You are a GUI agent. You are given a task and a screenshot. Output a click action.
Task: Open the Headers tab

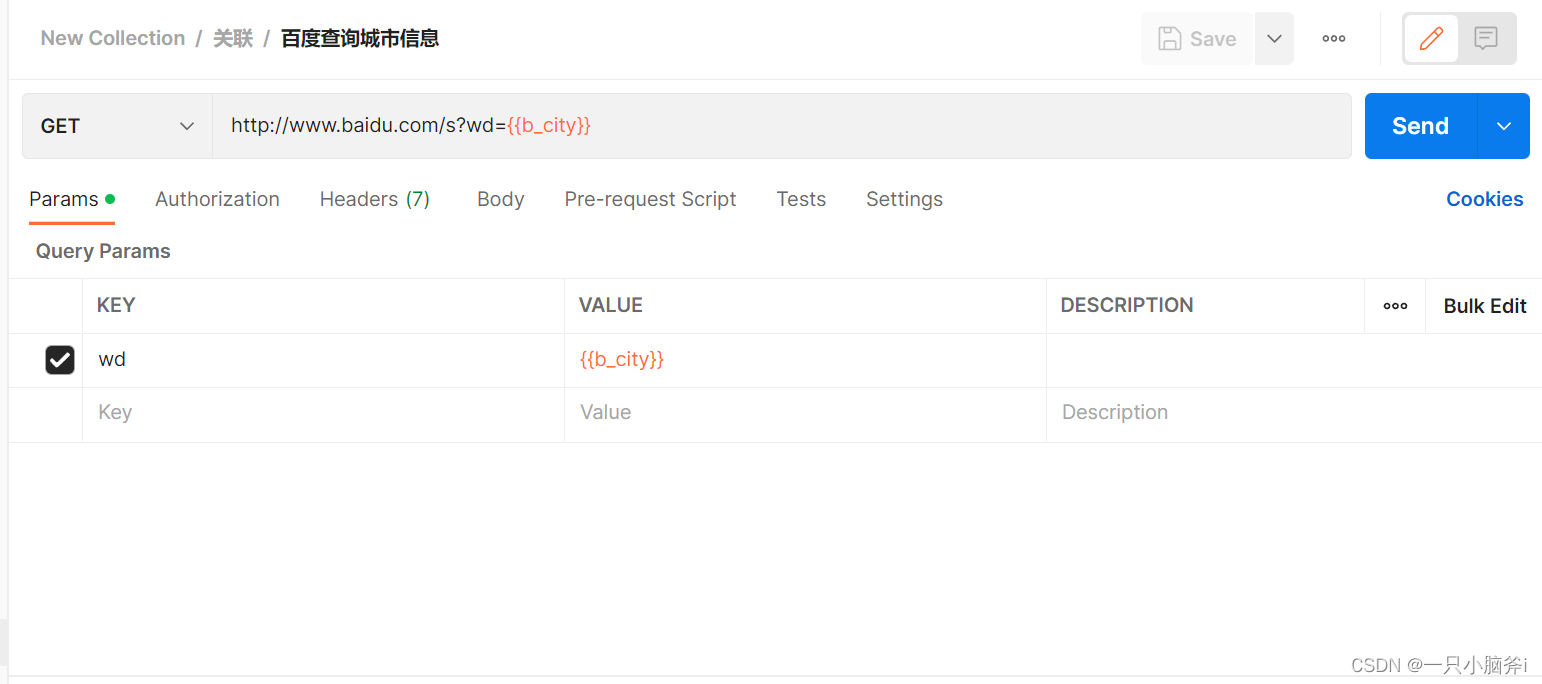tap(374, 199)
